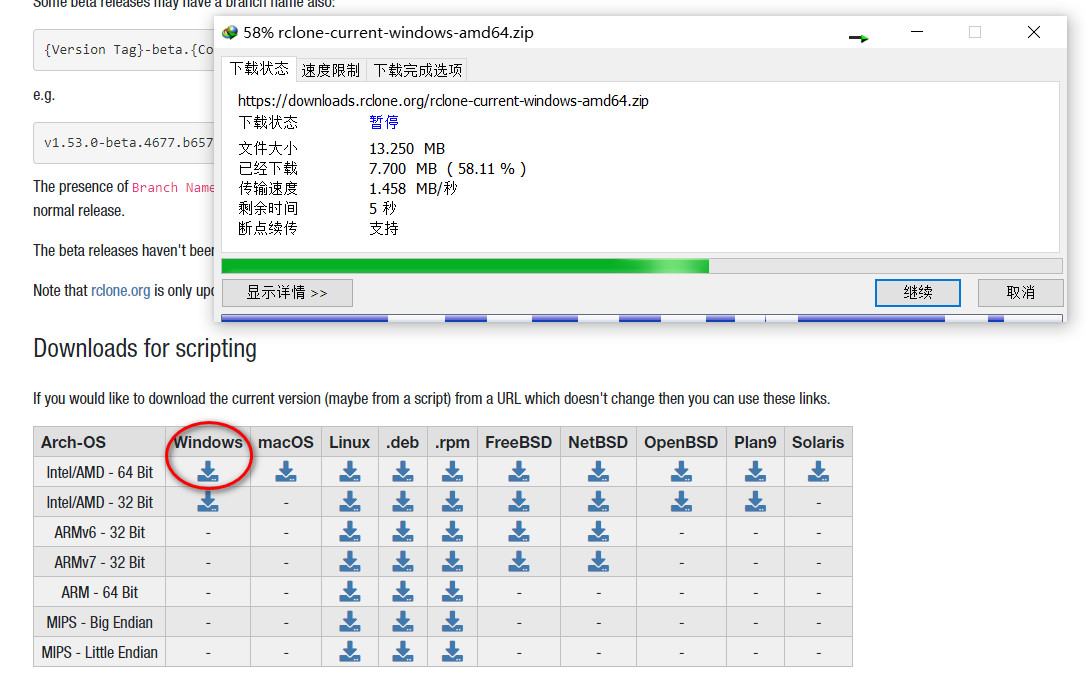The height and width of the screenshot is (690, 1092).
Task: Click the 暂停 download status value
Action: (x=384, y=122)
